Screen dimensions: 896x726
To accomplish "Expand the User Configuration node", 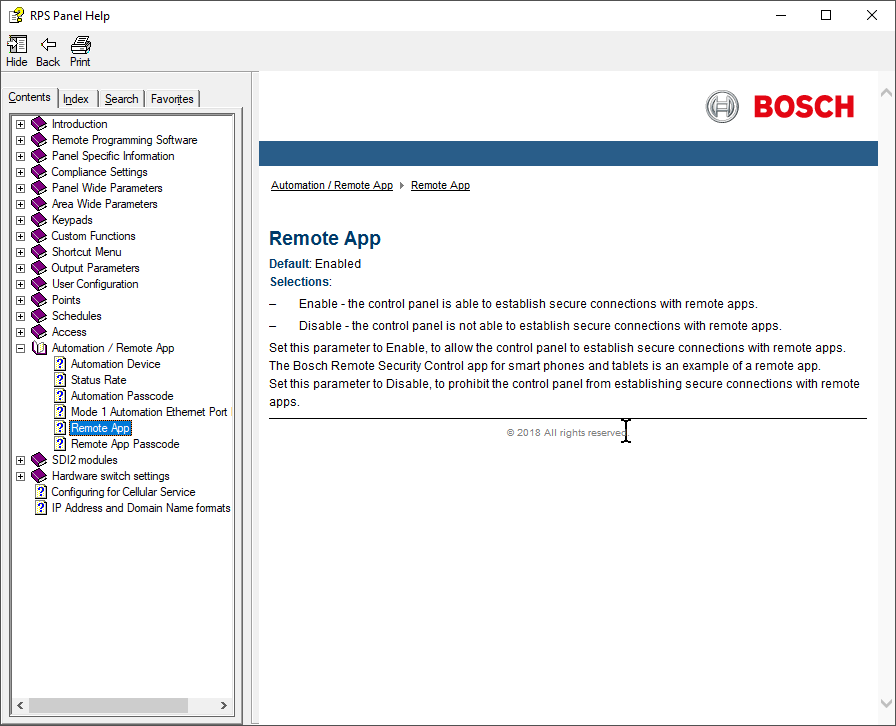I will click(21, 284).
